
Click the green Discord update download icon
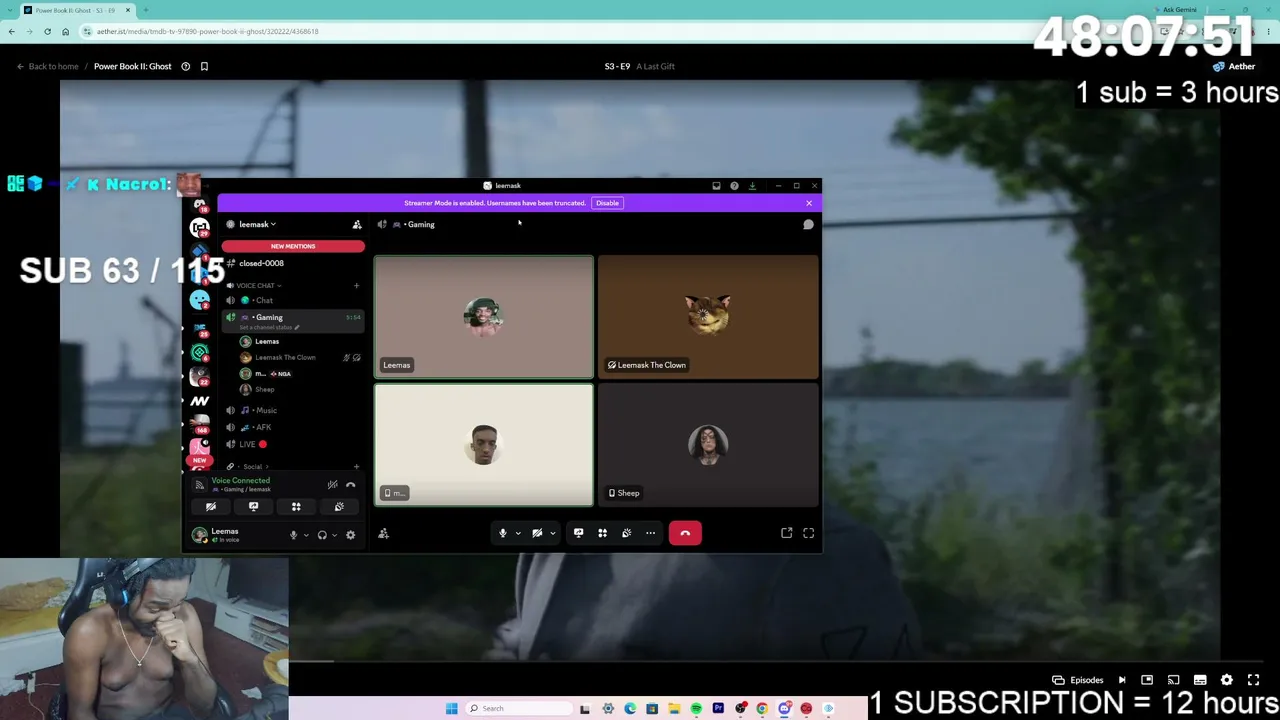pos(752,186)
